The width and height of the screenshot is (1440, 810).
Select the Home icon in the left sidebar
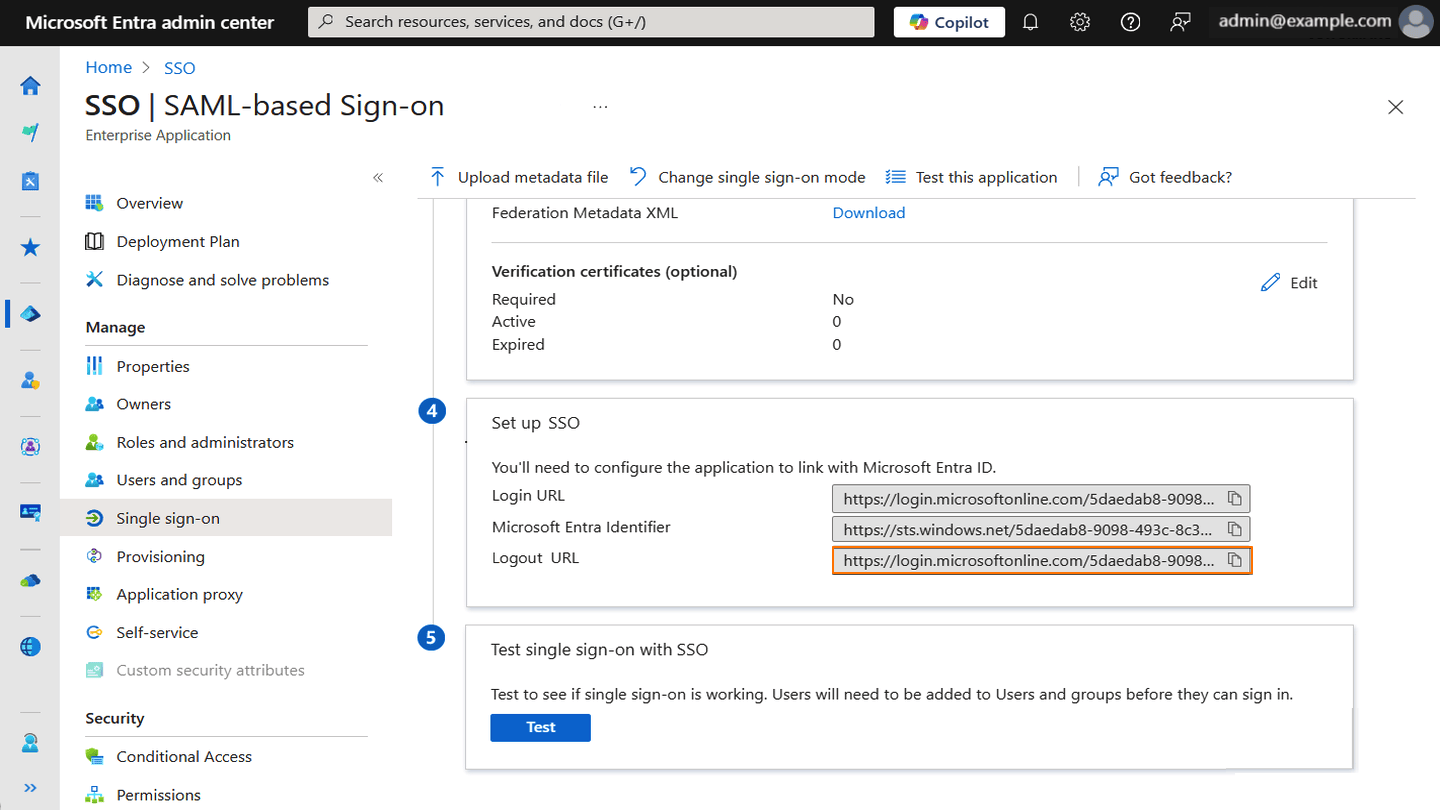29,86
